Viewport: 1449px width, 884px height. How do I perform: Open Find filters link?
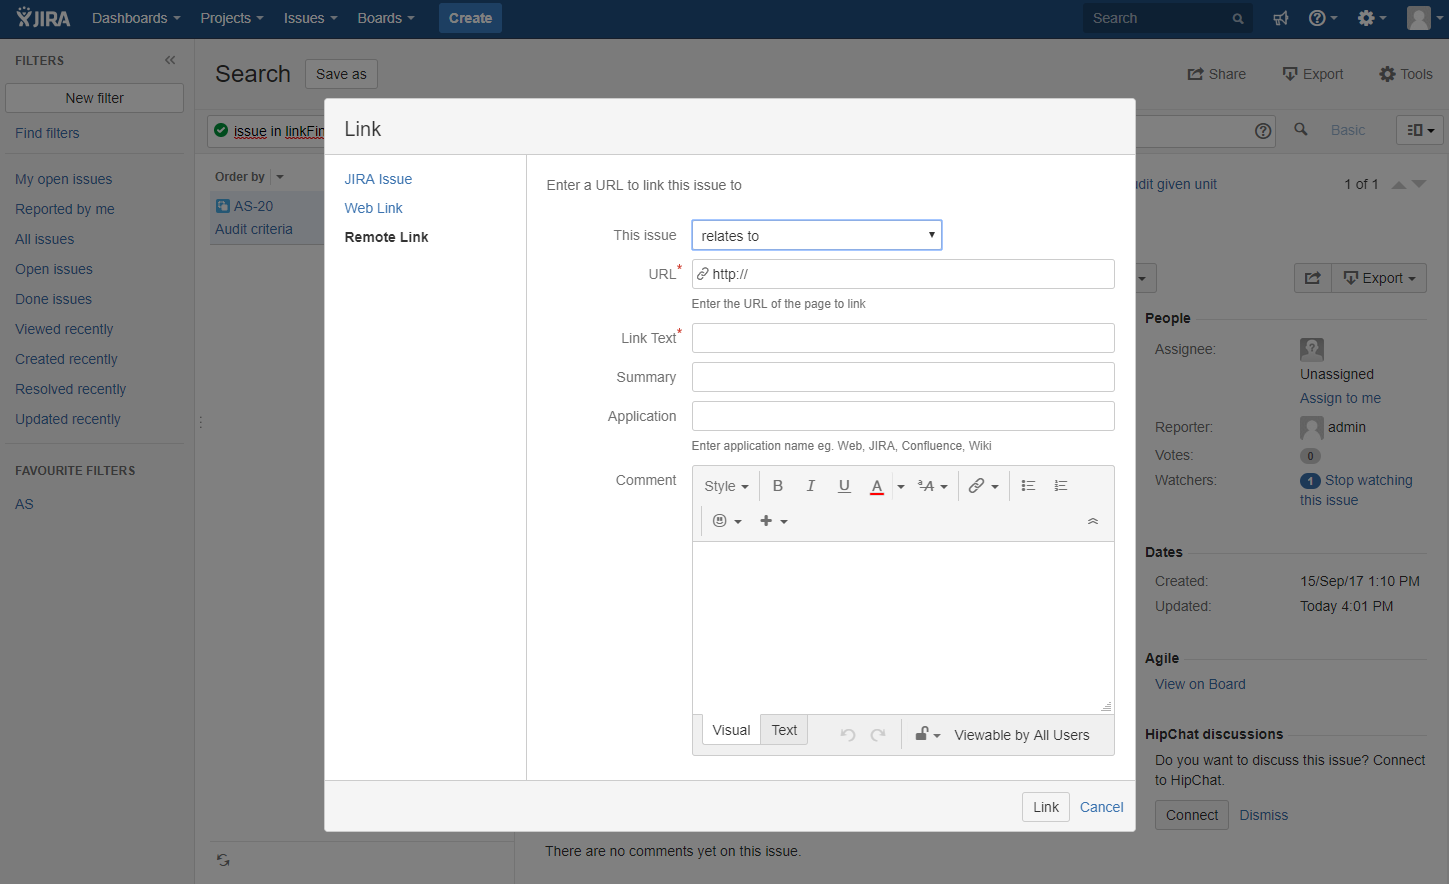point(47,133)
